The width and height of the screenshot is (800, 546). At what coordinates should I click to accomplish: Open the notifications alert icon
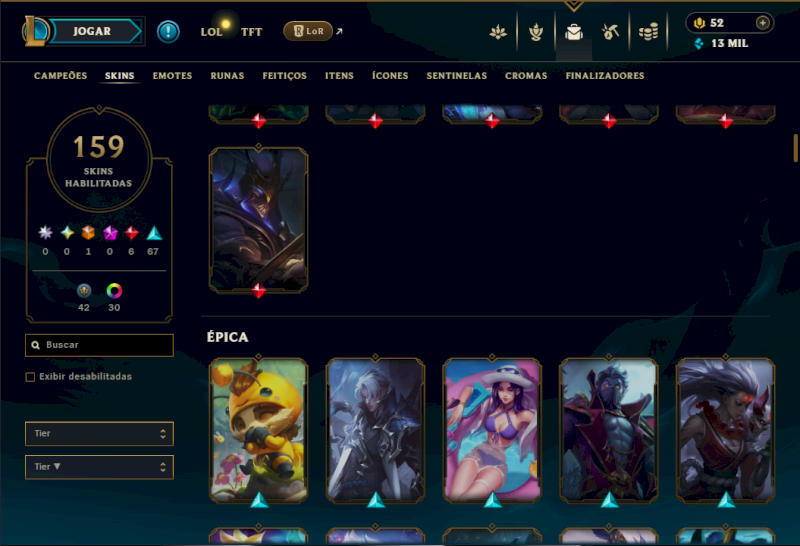(x=168, y=32)
